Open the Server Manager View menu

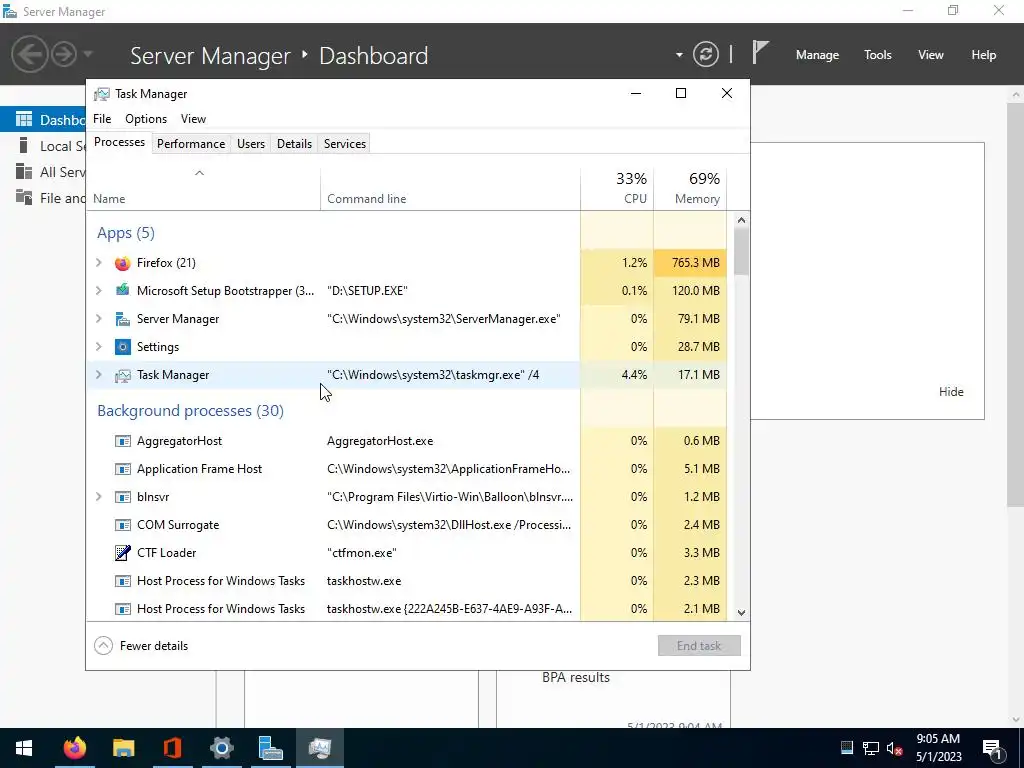click(931, 55)
